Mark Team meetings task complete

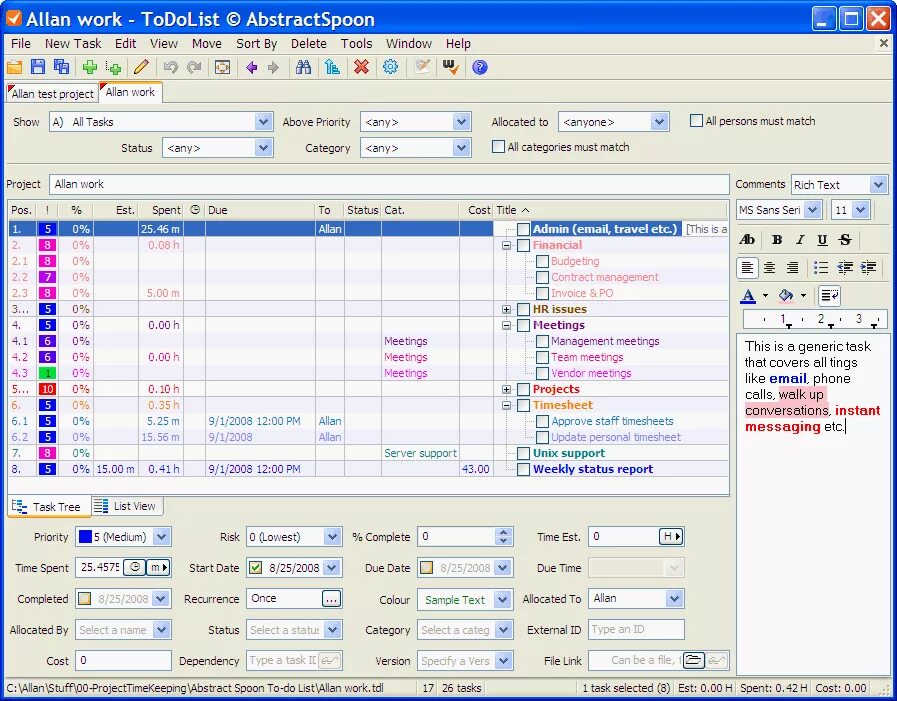[542, 357]
